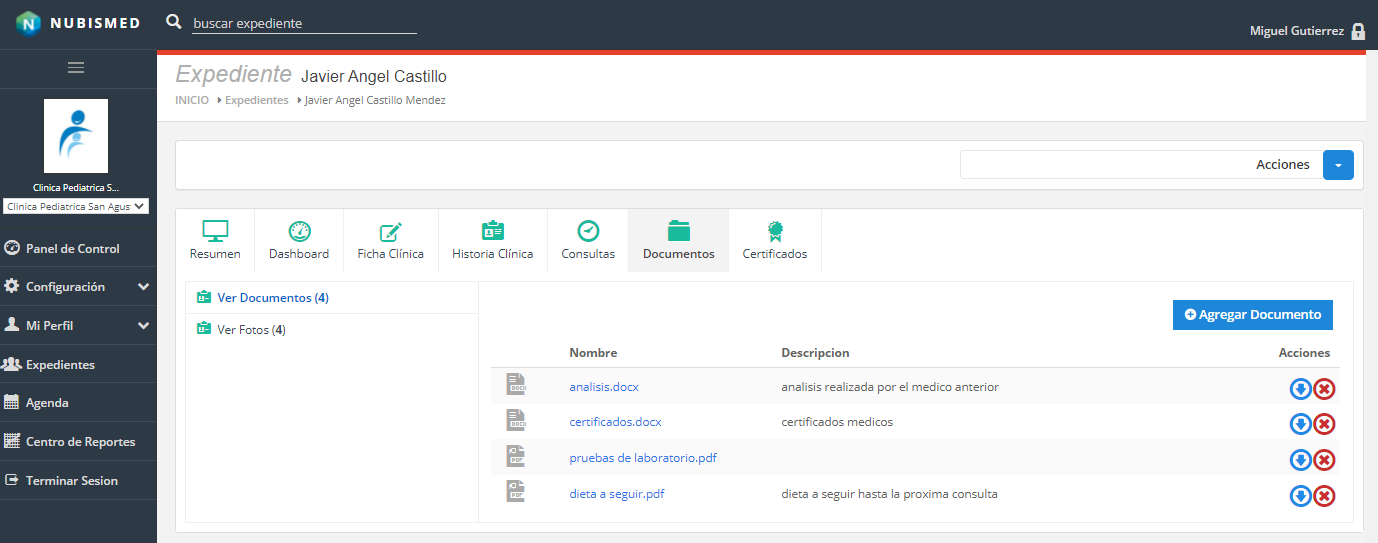Screen dimensions: 1378x543
Task: Click the Agenda calendar icon in sidebar
Action: (12, 402)
